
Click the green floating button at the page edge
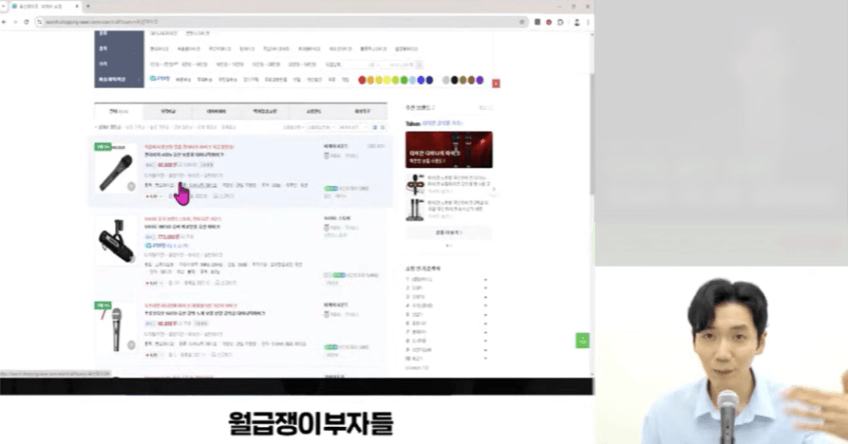(x=582, y=341)
